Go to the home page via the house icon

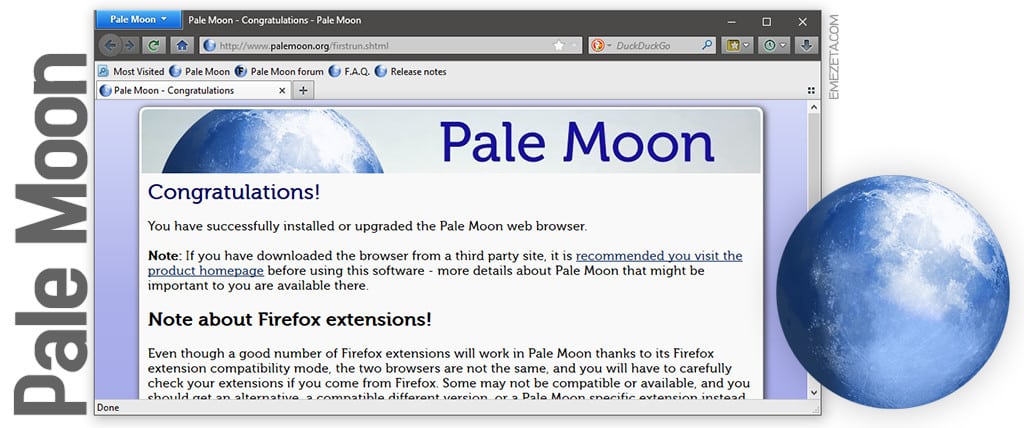pyautogui.click(x=182, y=45)
